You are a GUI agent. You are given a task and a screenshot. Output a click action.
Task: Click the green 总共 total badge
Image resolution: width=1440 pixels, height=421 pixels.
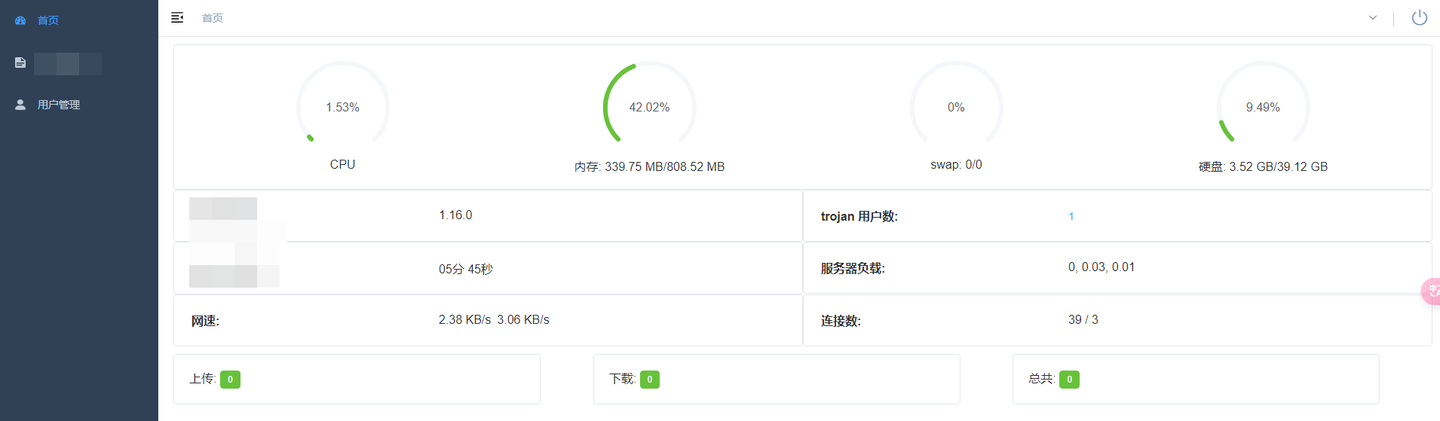pos(1069,379)
